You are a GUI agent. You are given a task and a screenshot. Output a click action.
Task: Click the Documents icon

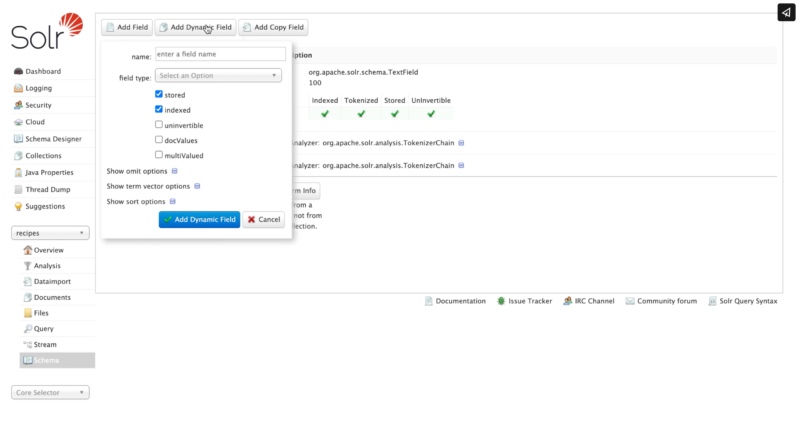click(x=28, y=297)
